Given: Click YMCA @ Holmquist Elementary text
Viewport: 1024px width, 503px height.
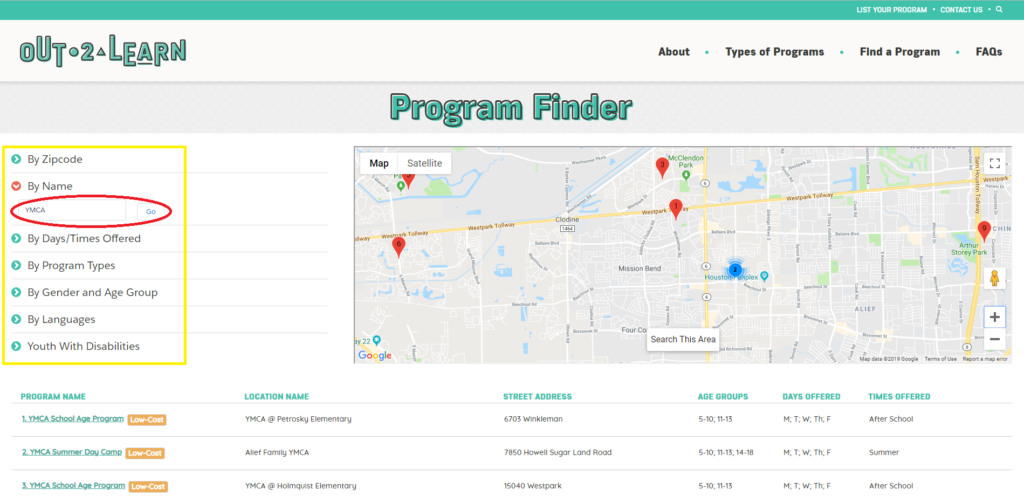Looking at the screenshot, I should click(x=300, y=486).
